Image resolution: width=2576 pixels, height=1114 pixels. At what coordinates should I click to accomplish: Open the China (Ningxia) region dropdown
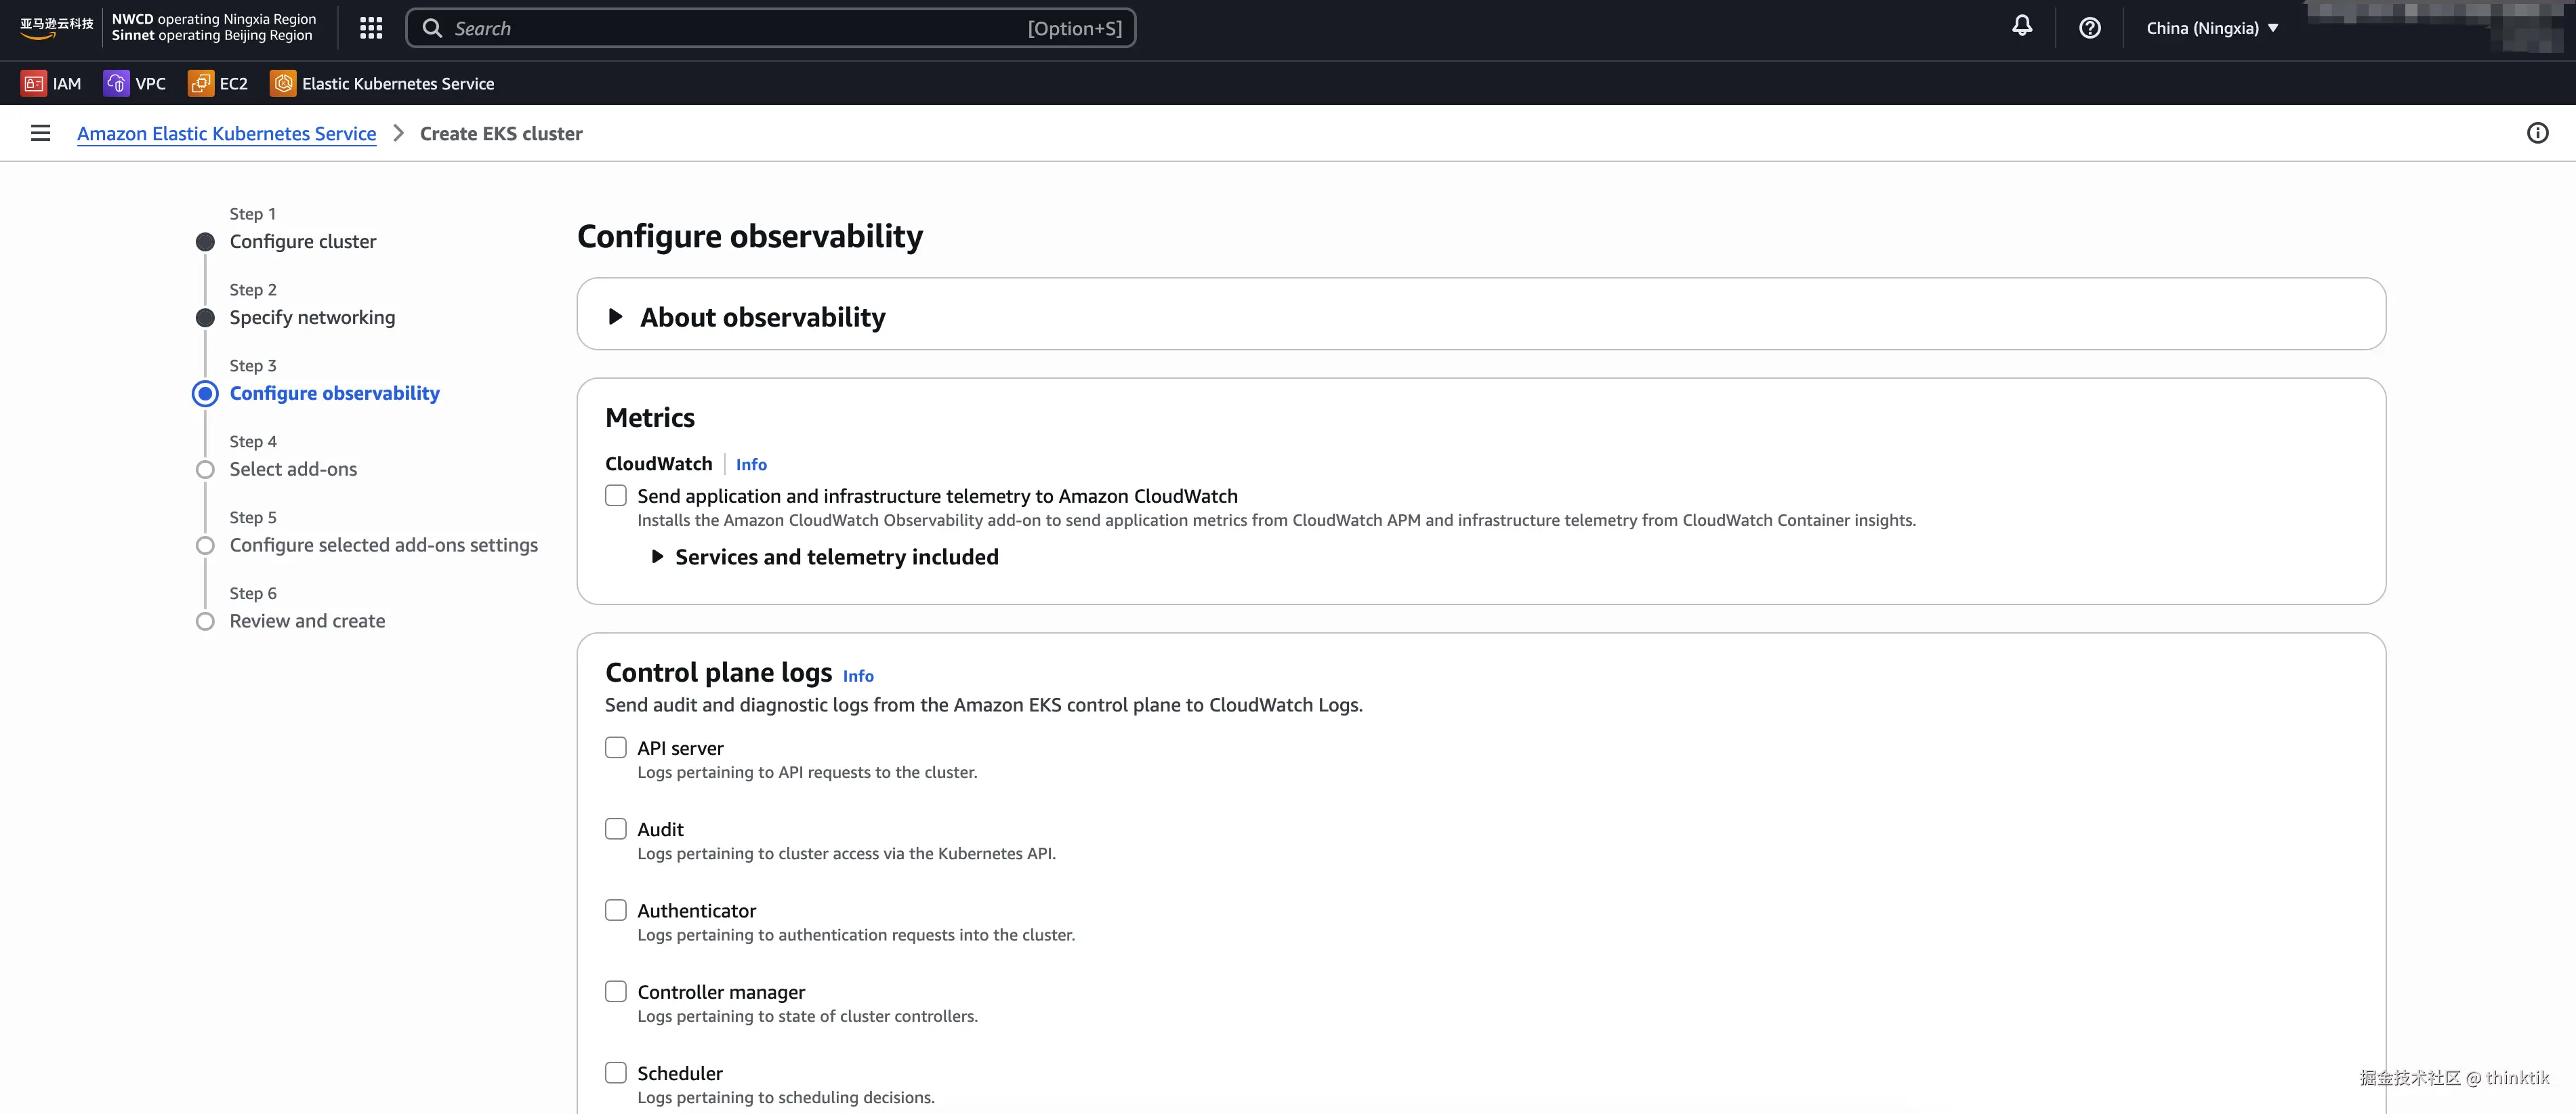(x=2211, y=28)
